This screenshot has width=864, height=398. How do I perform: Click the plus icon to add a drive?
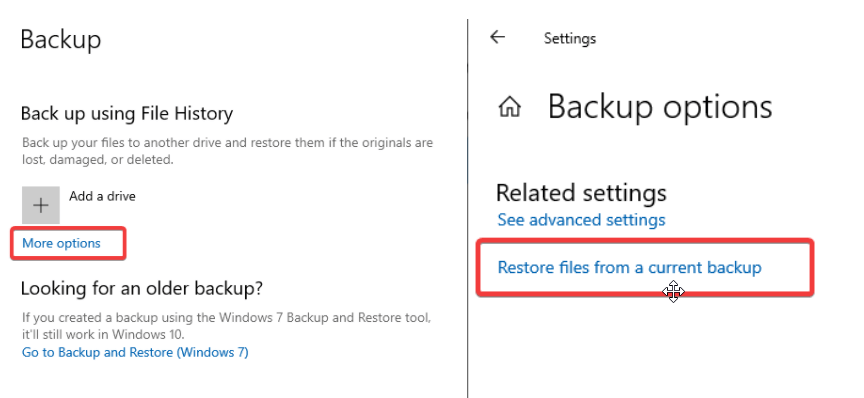[41, 205]
